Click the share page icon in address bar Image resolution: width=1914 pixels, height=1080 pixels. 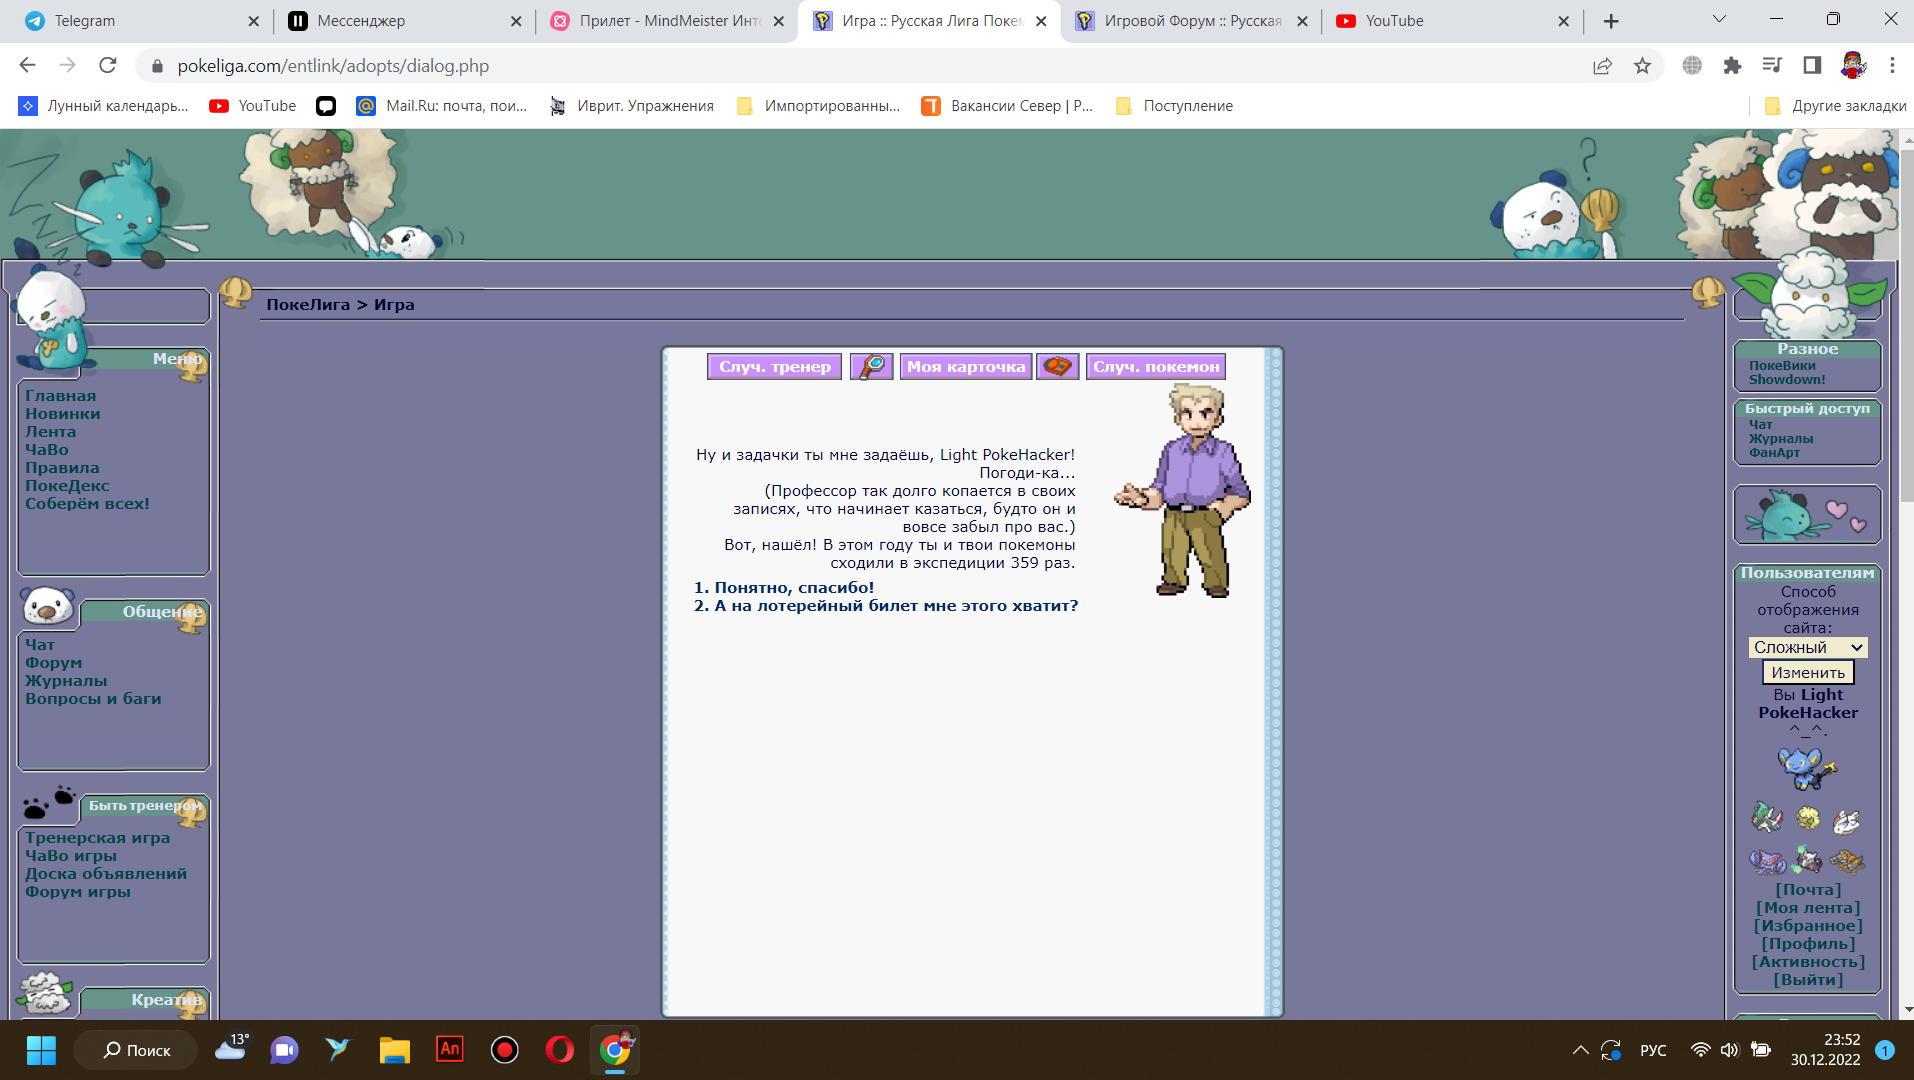(1602, 66)
